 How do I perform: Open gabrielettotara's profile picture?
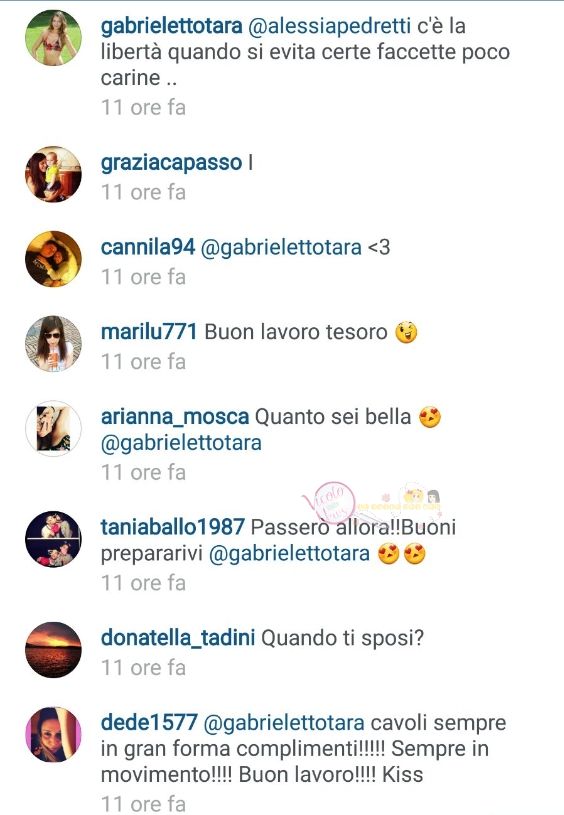point(54,37)
